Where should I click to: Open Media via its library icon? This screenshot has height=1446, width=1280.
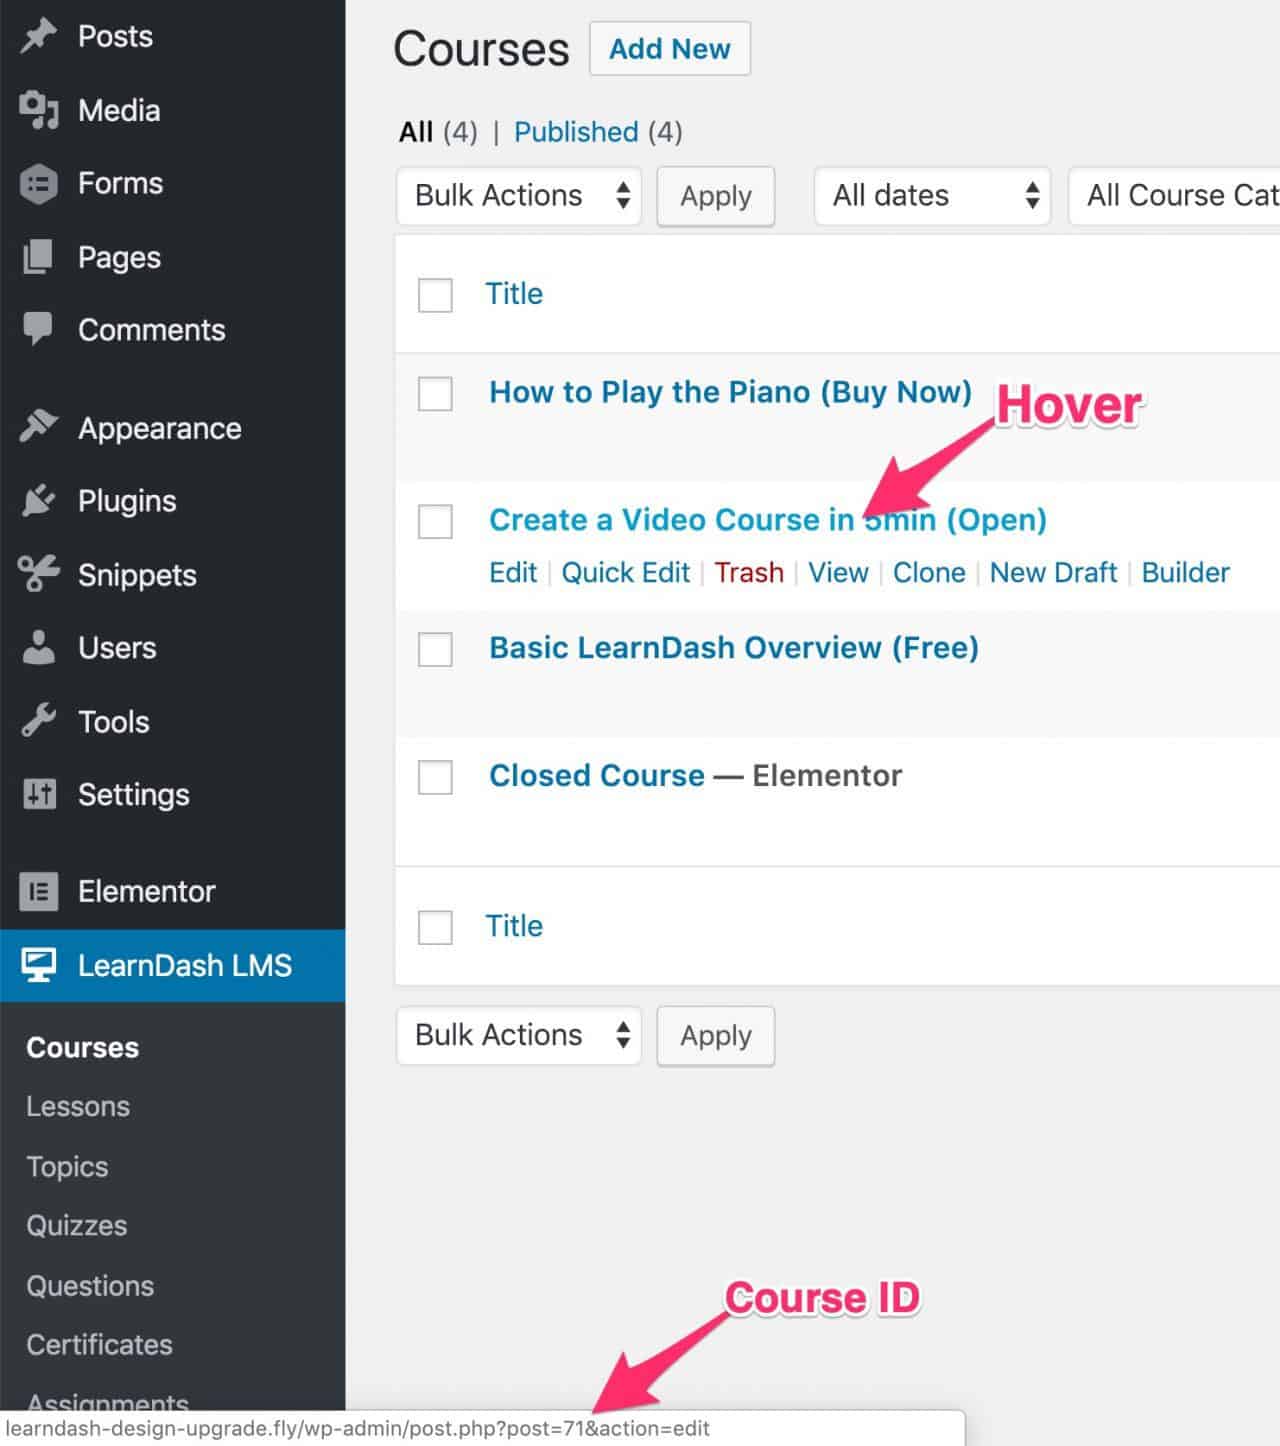[x=38, y=110]
